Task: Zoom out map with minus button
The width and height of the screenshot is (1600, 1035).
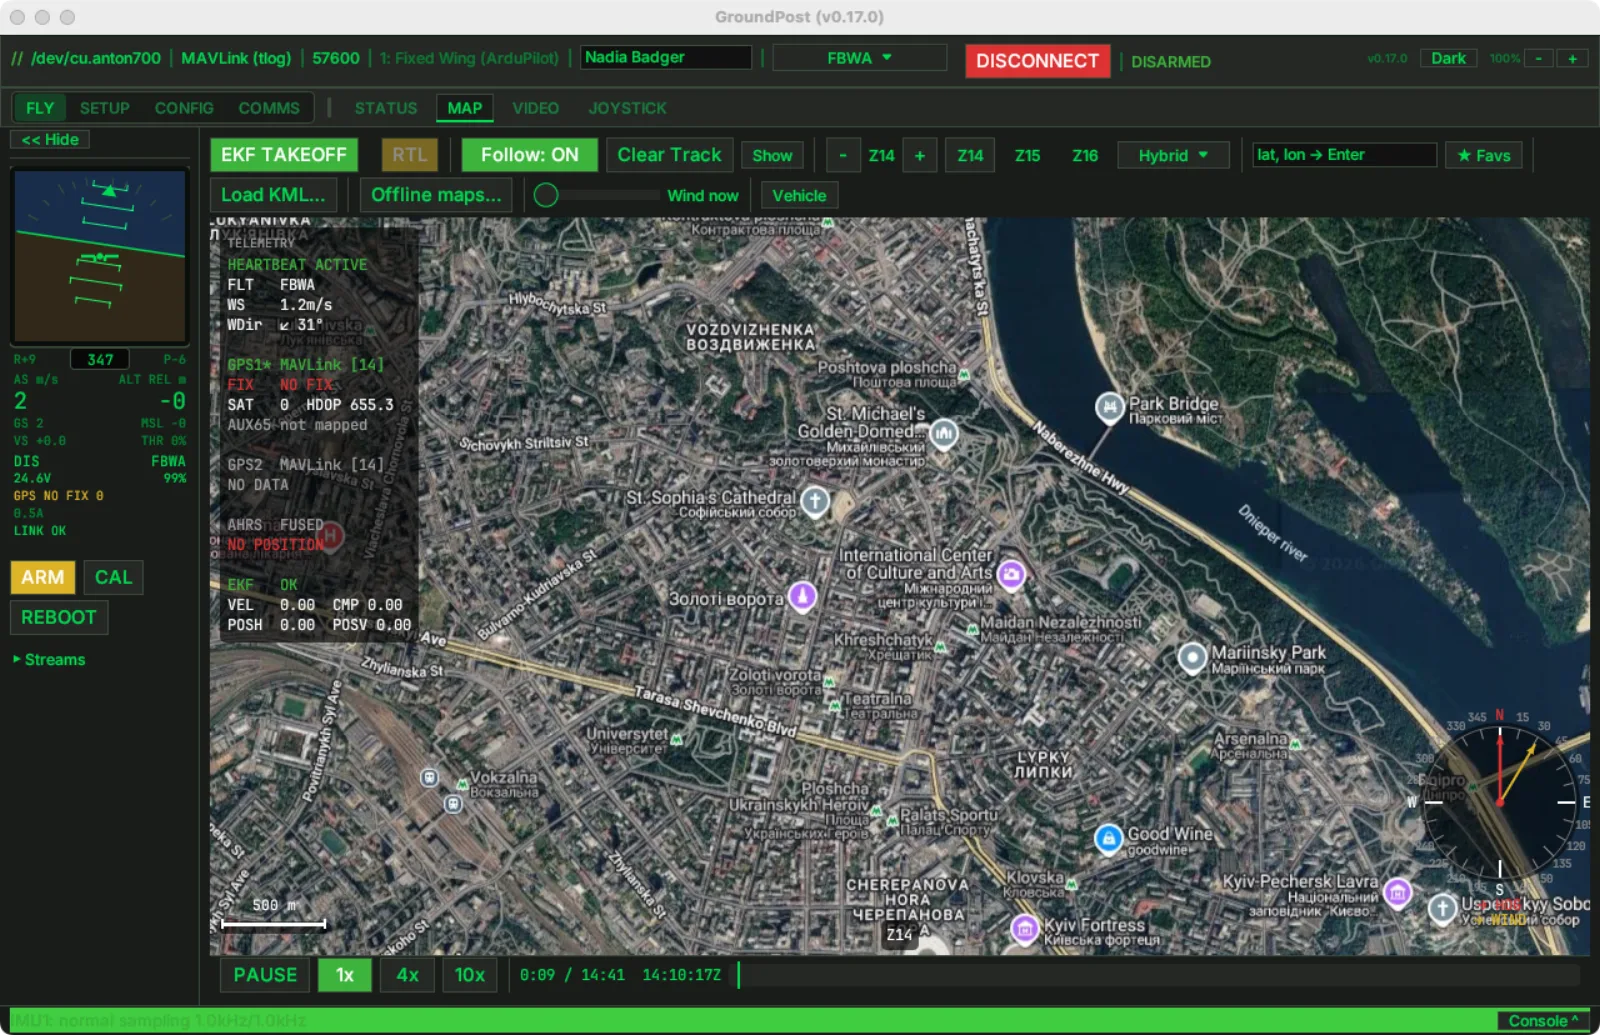Action: [x=843, y=155]
